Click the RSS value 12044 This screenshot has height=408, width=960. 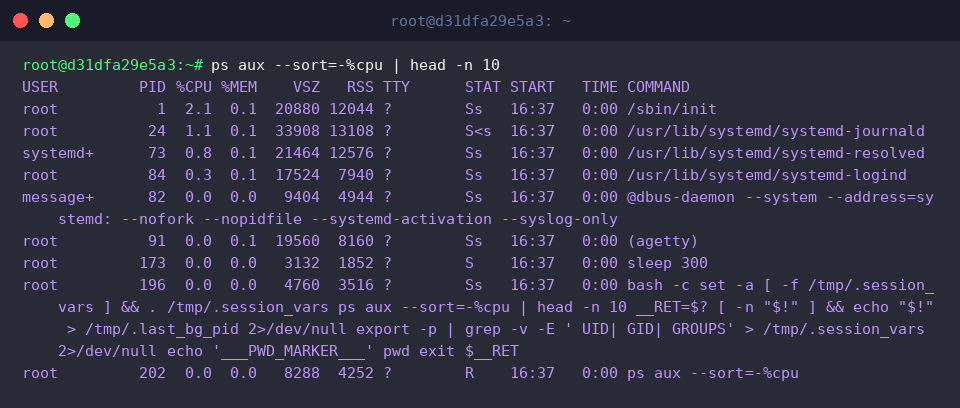click(351, 109)
